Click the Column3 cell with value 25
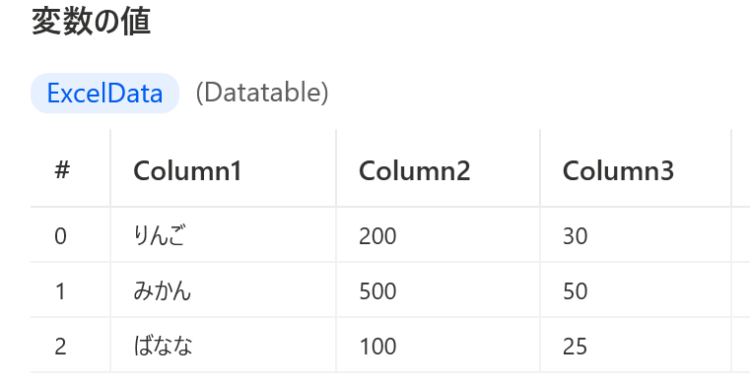750x383 pixels. coord(636,345)
